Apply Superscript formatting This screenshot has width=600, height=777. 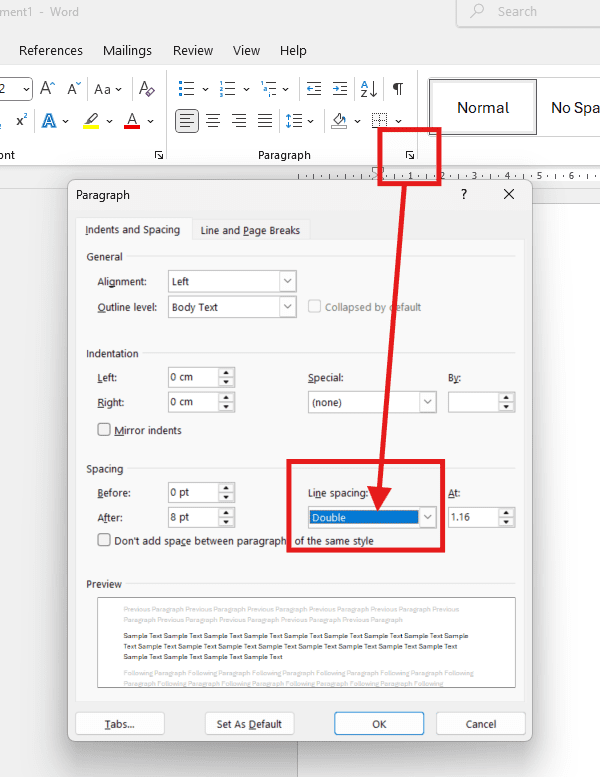pos(21,121)
